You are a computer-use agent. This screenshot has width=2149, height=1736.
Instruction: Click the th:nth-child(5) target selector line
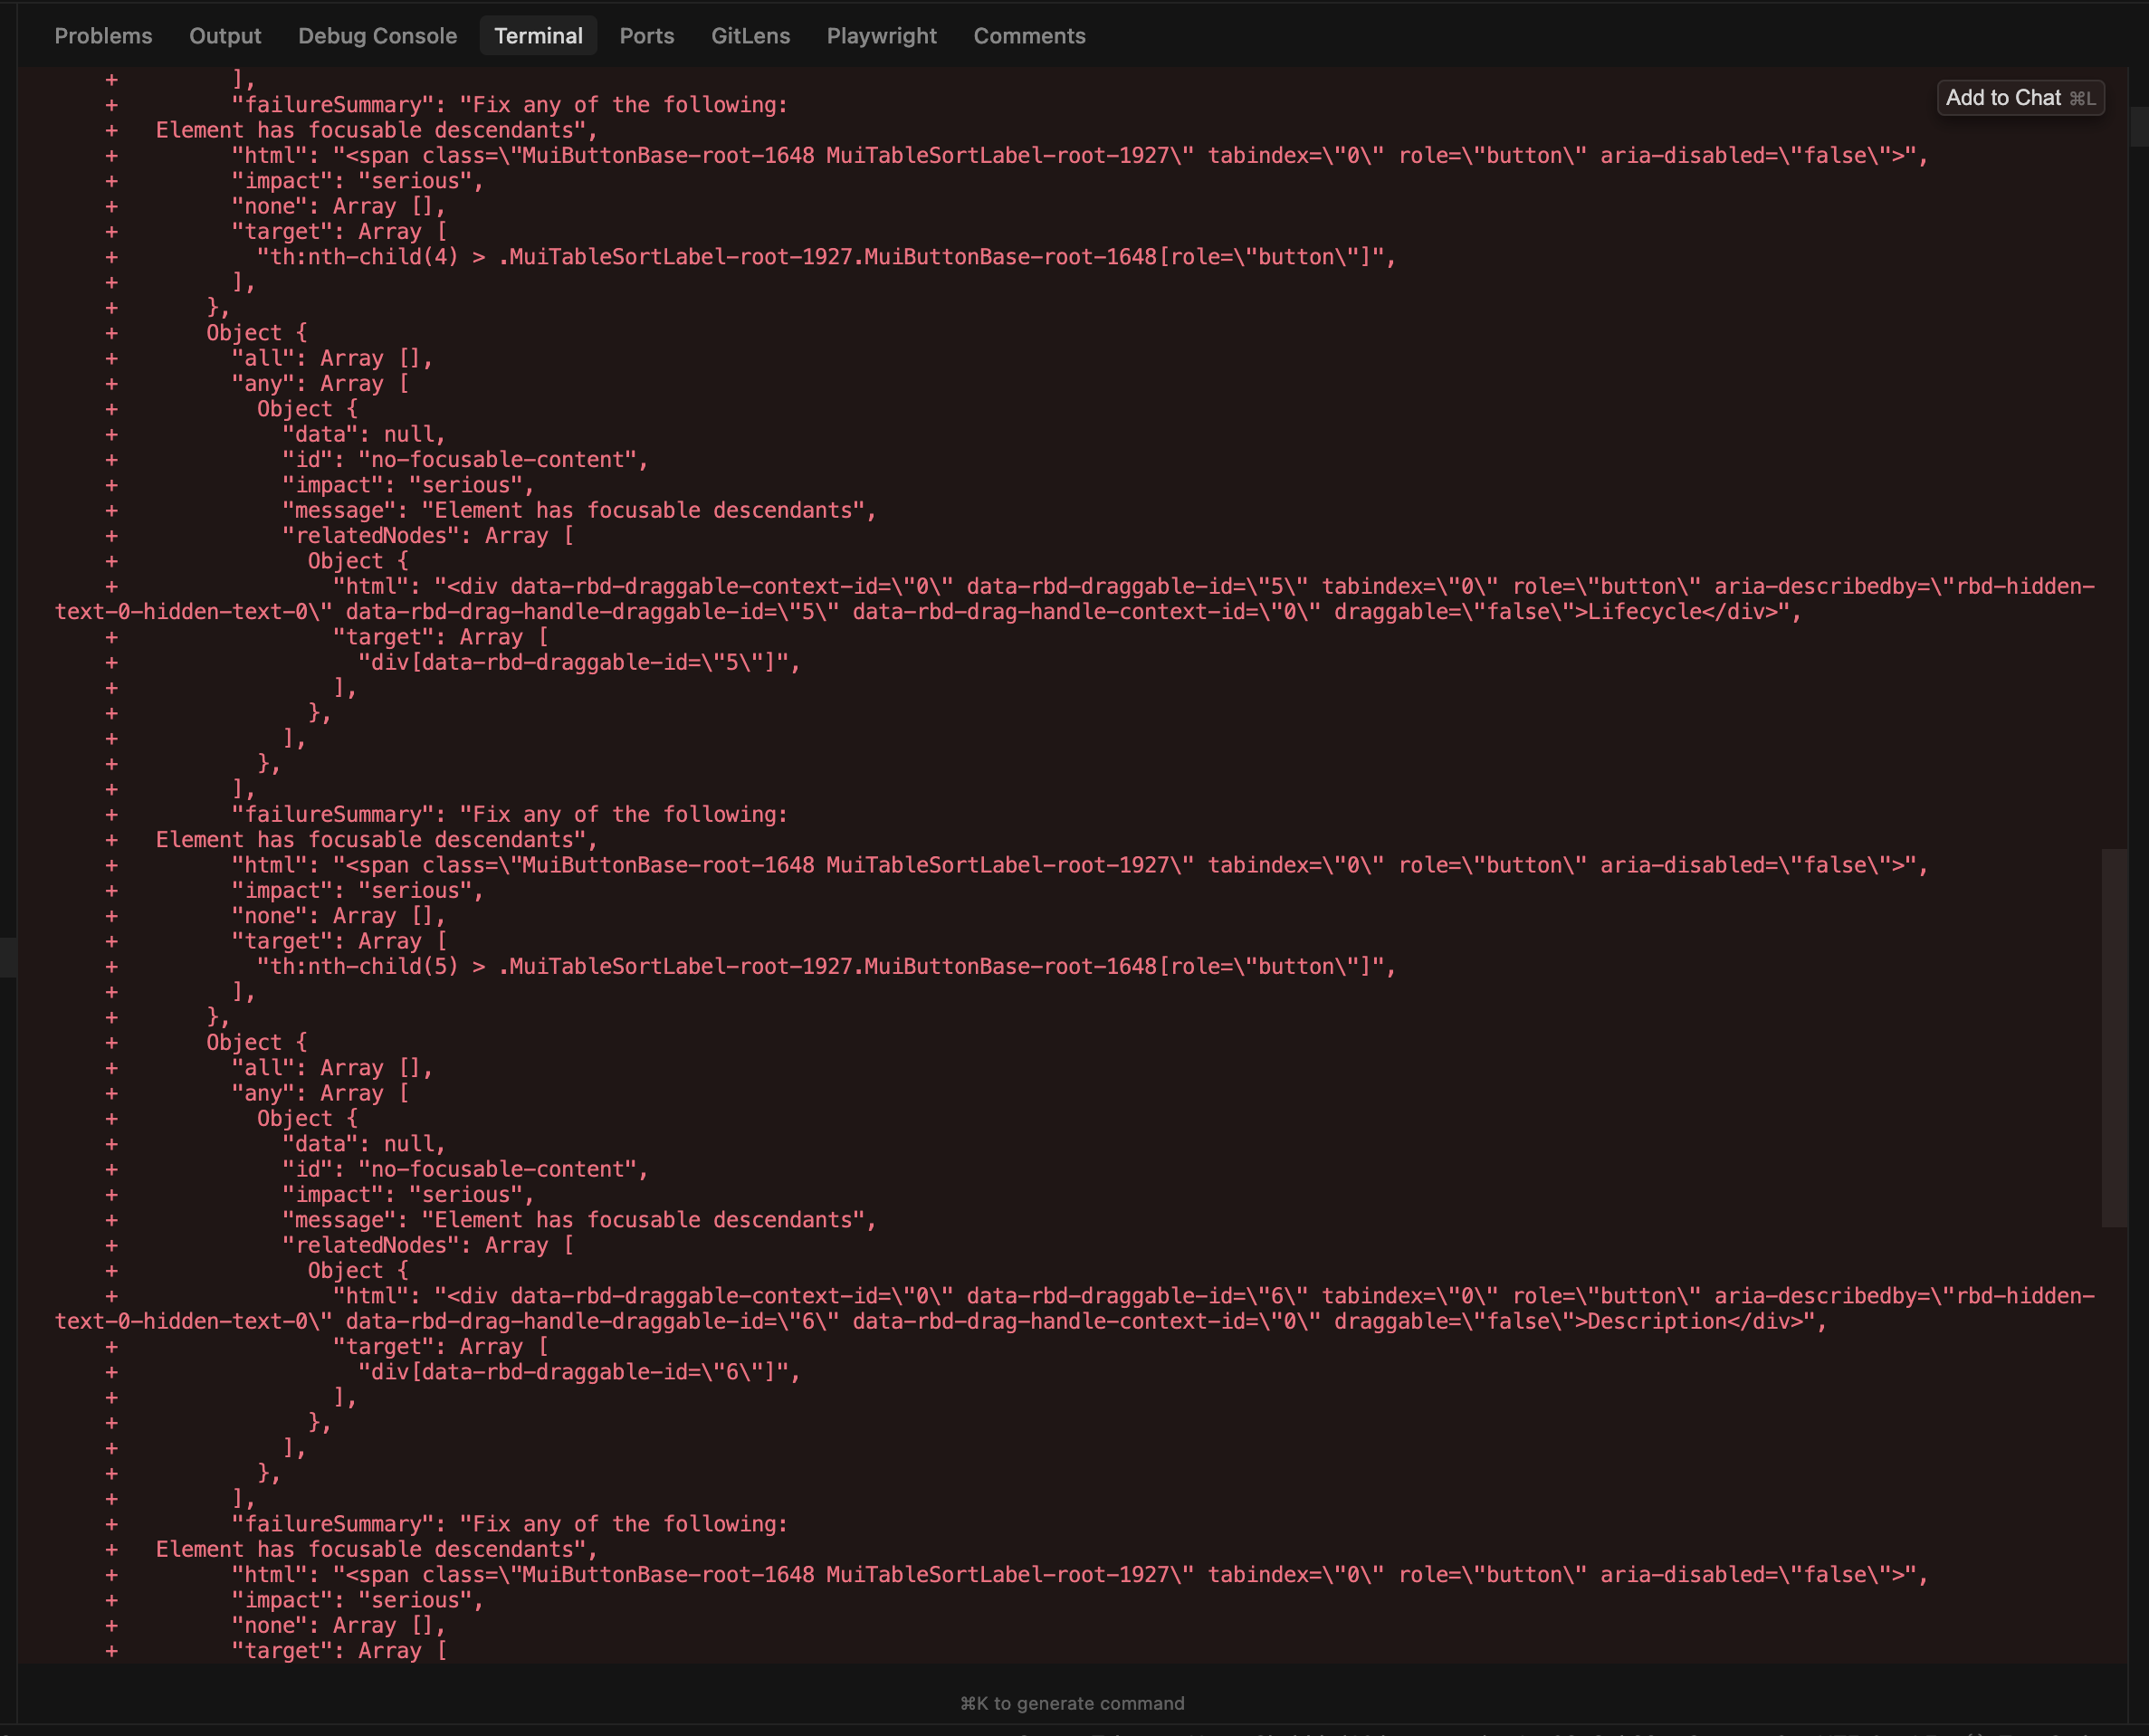point(825,967)
